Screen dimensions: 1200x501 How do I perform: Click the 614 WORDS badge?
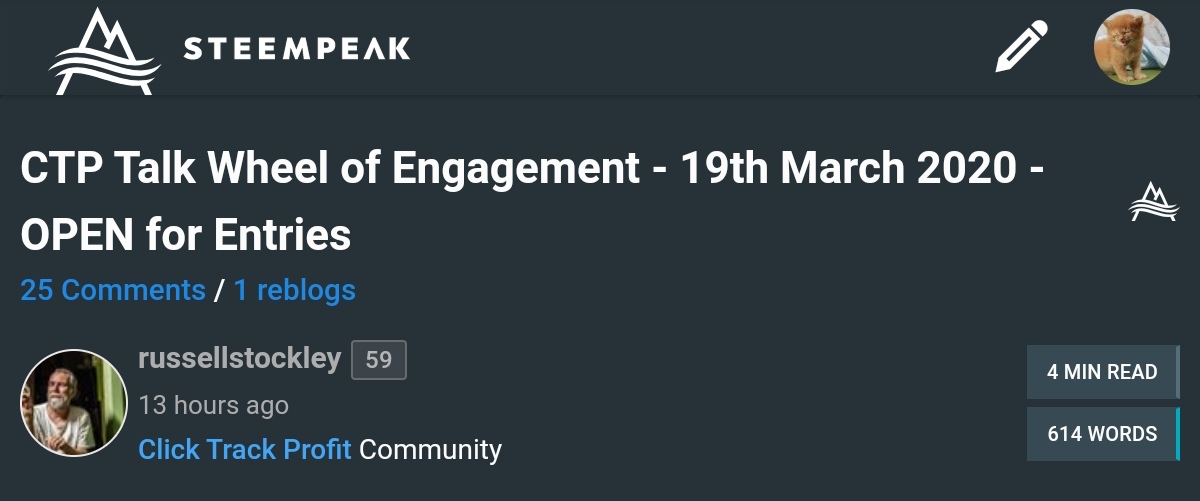tap(1102, 434)
